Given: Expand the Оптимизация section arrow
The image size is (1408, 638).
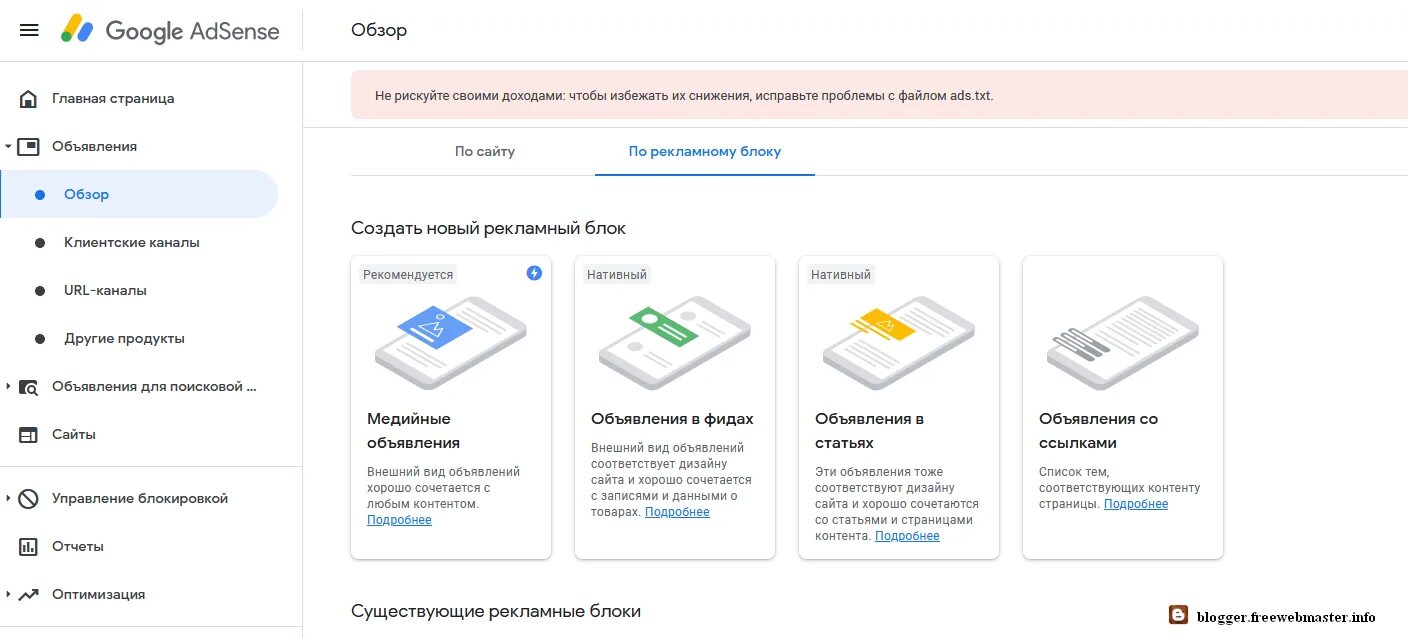Looking at the screenshot, I should [x=8, y=594].
